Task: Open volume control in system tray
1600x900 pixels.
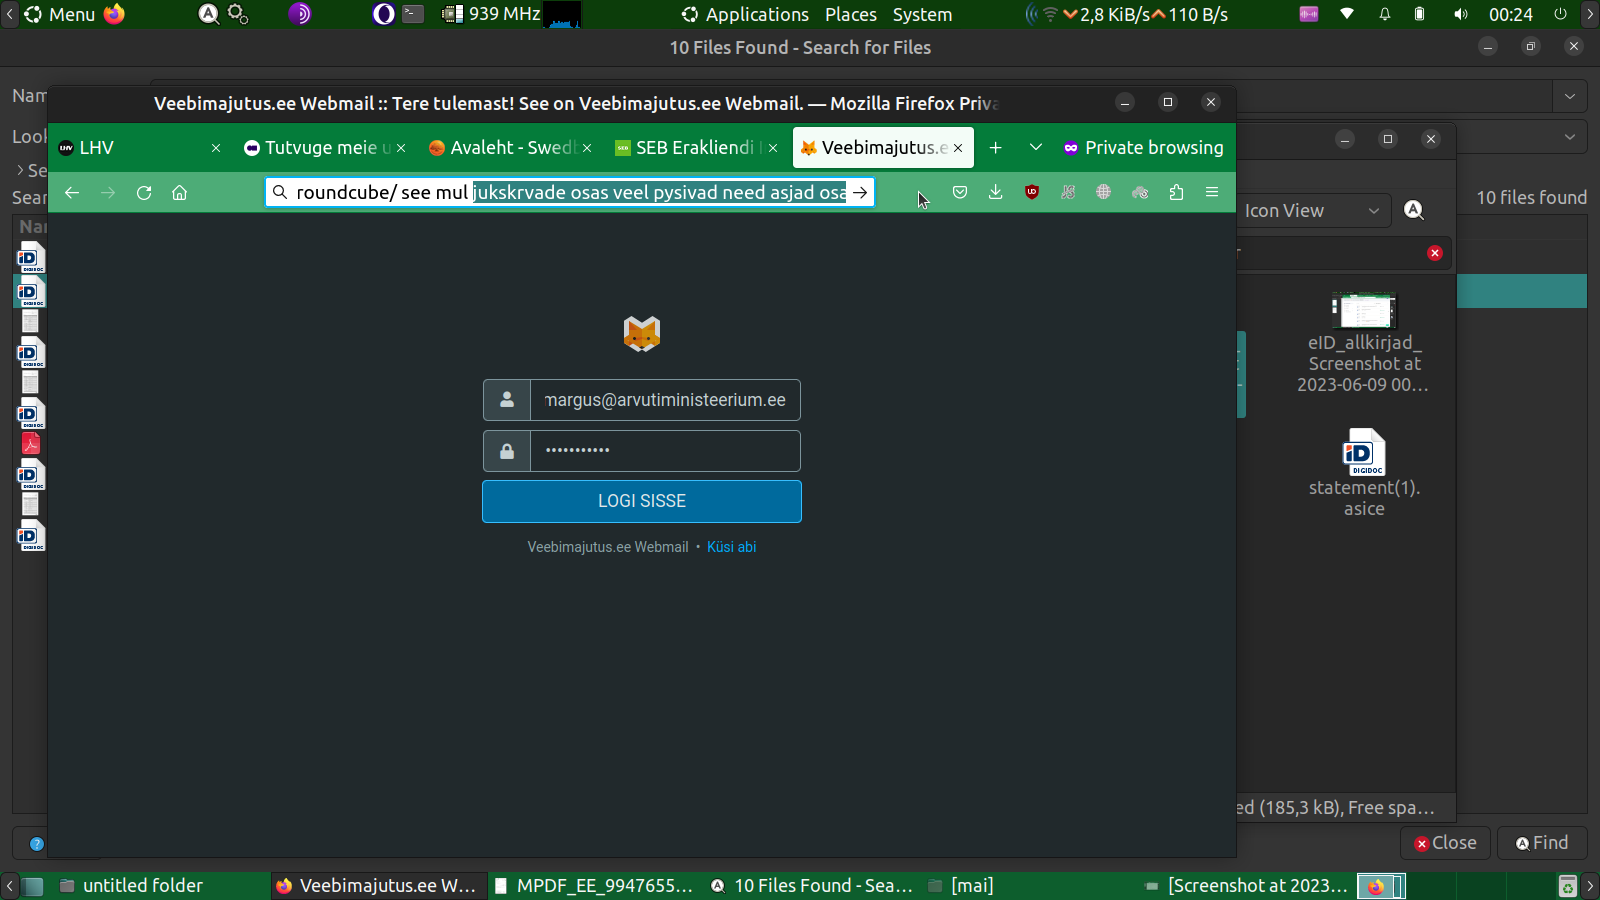Action: pos(1461,14)
